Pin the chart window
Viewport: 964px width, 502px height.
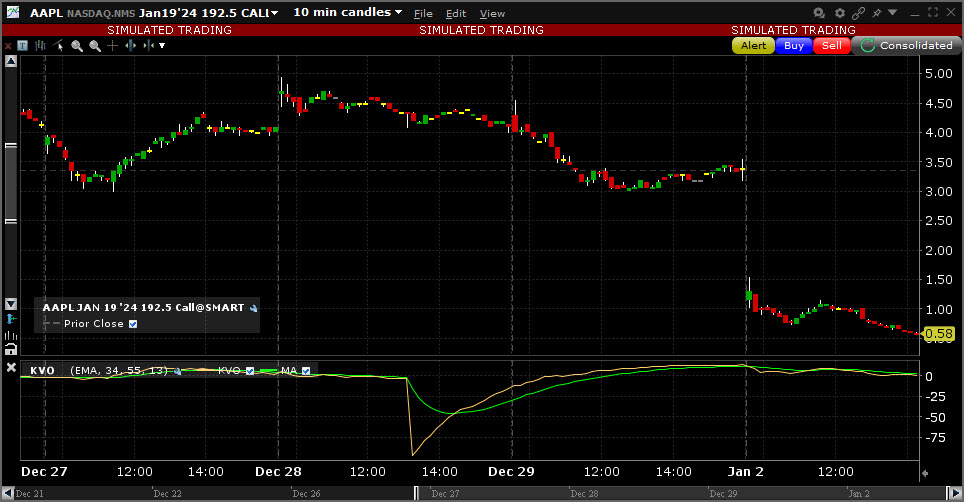[x=877, y=13]
